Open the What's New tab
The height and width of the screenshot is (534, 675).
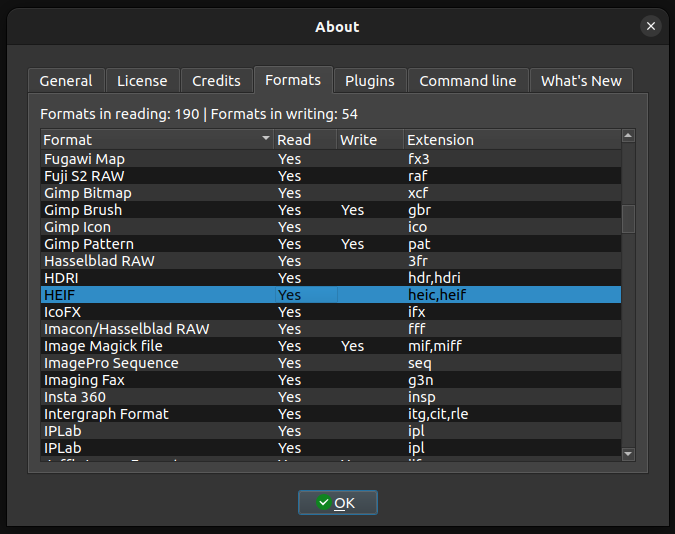click(x=581, y=81)
